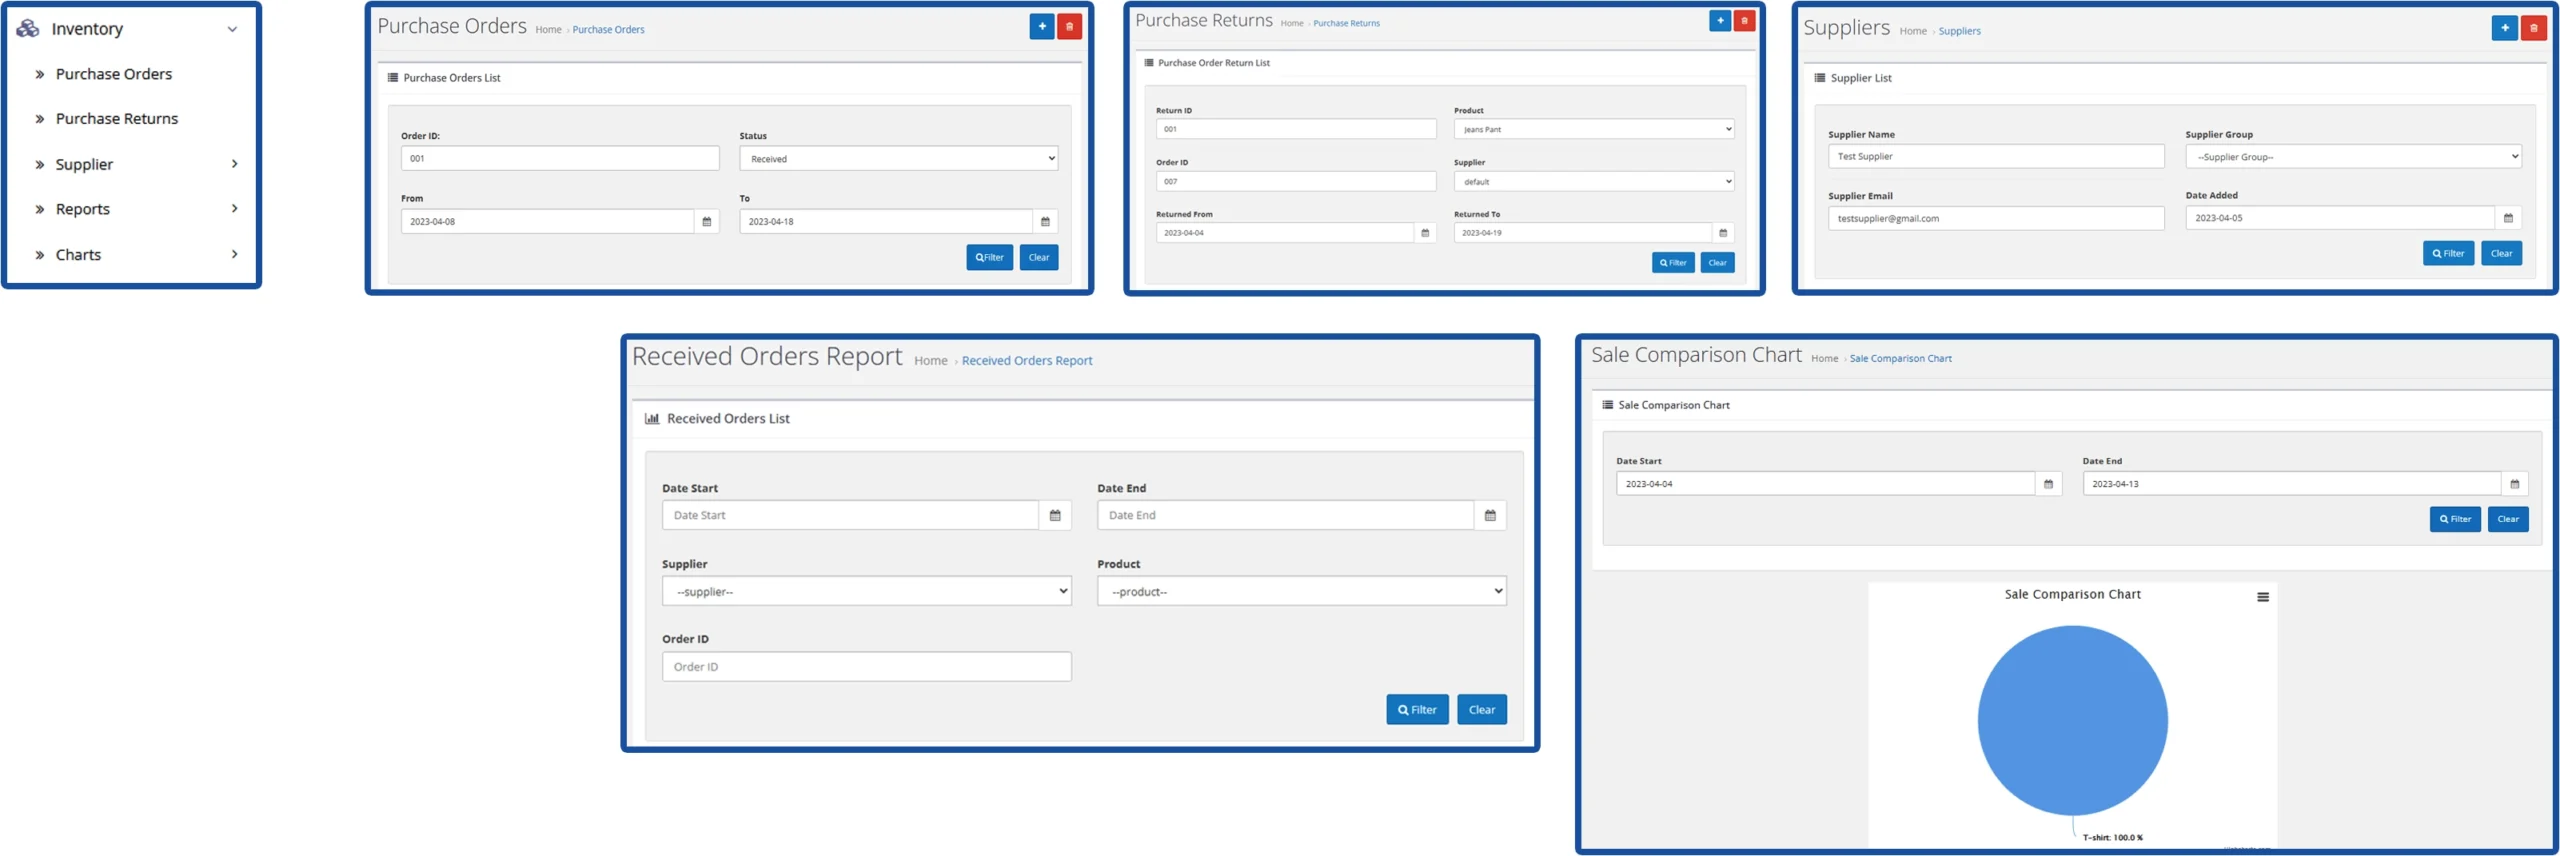
Task: Click Clear button in Sale Comparison Chart
Action: click(x=2507, y=519)
